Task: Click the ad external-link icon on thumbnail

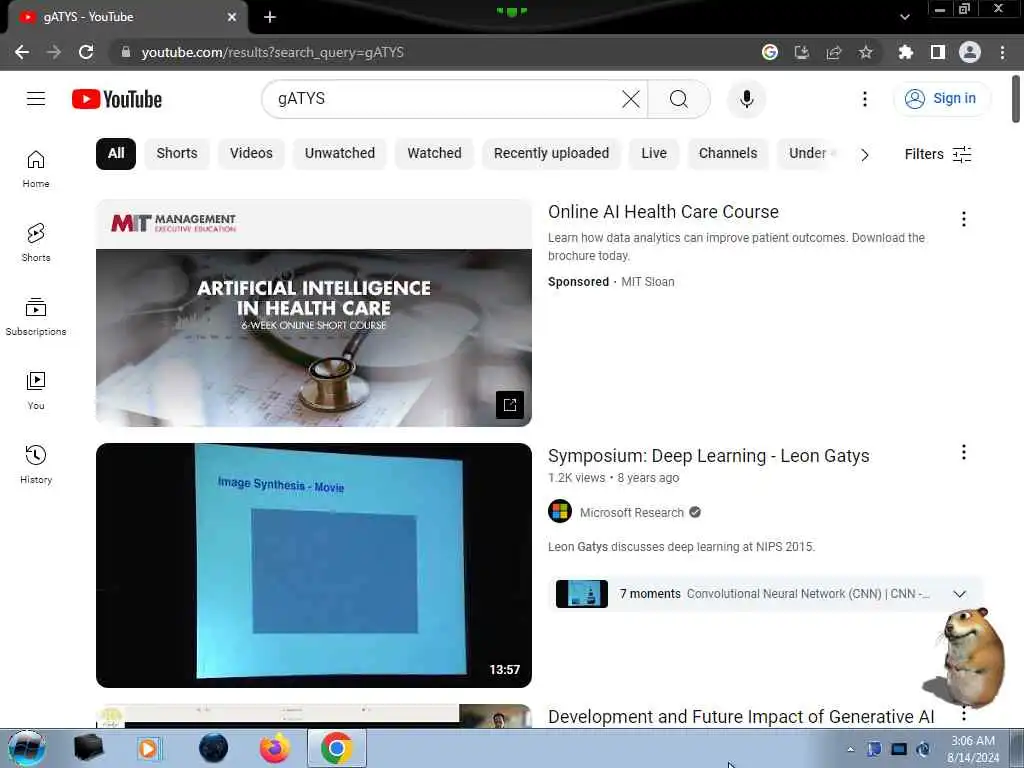Action: (509, 405)
